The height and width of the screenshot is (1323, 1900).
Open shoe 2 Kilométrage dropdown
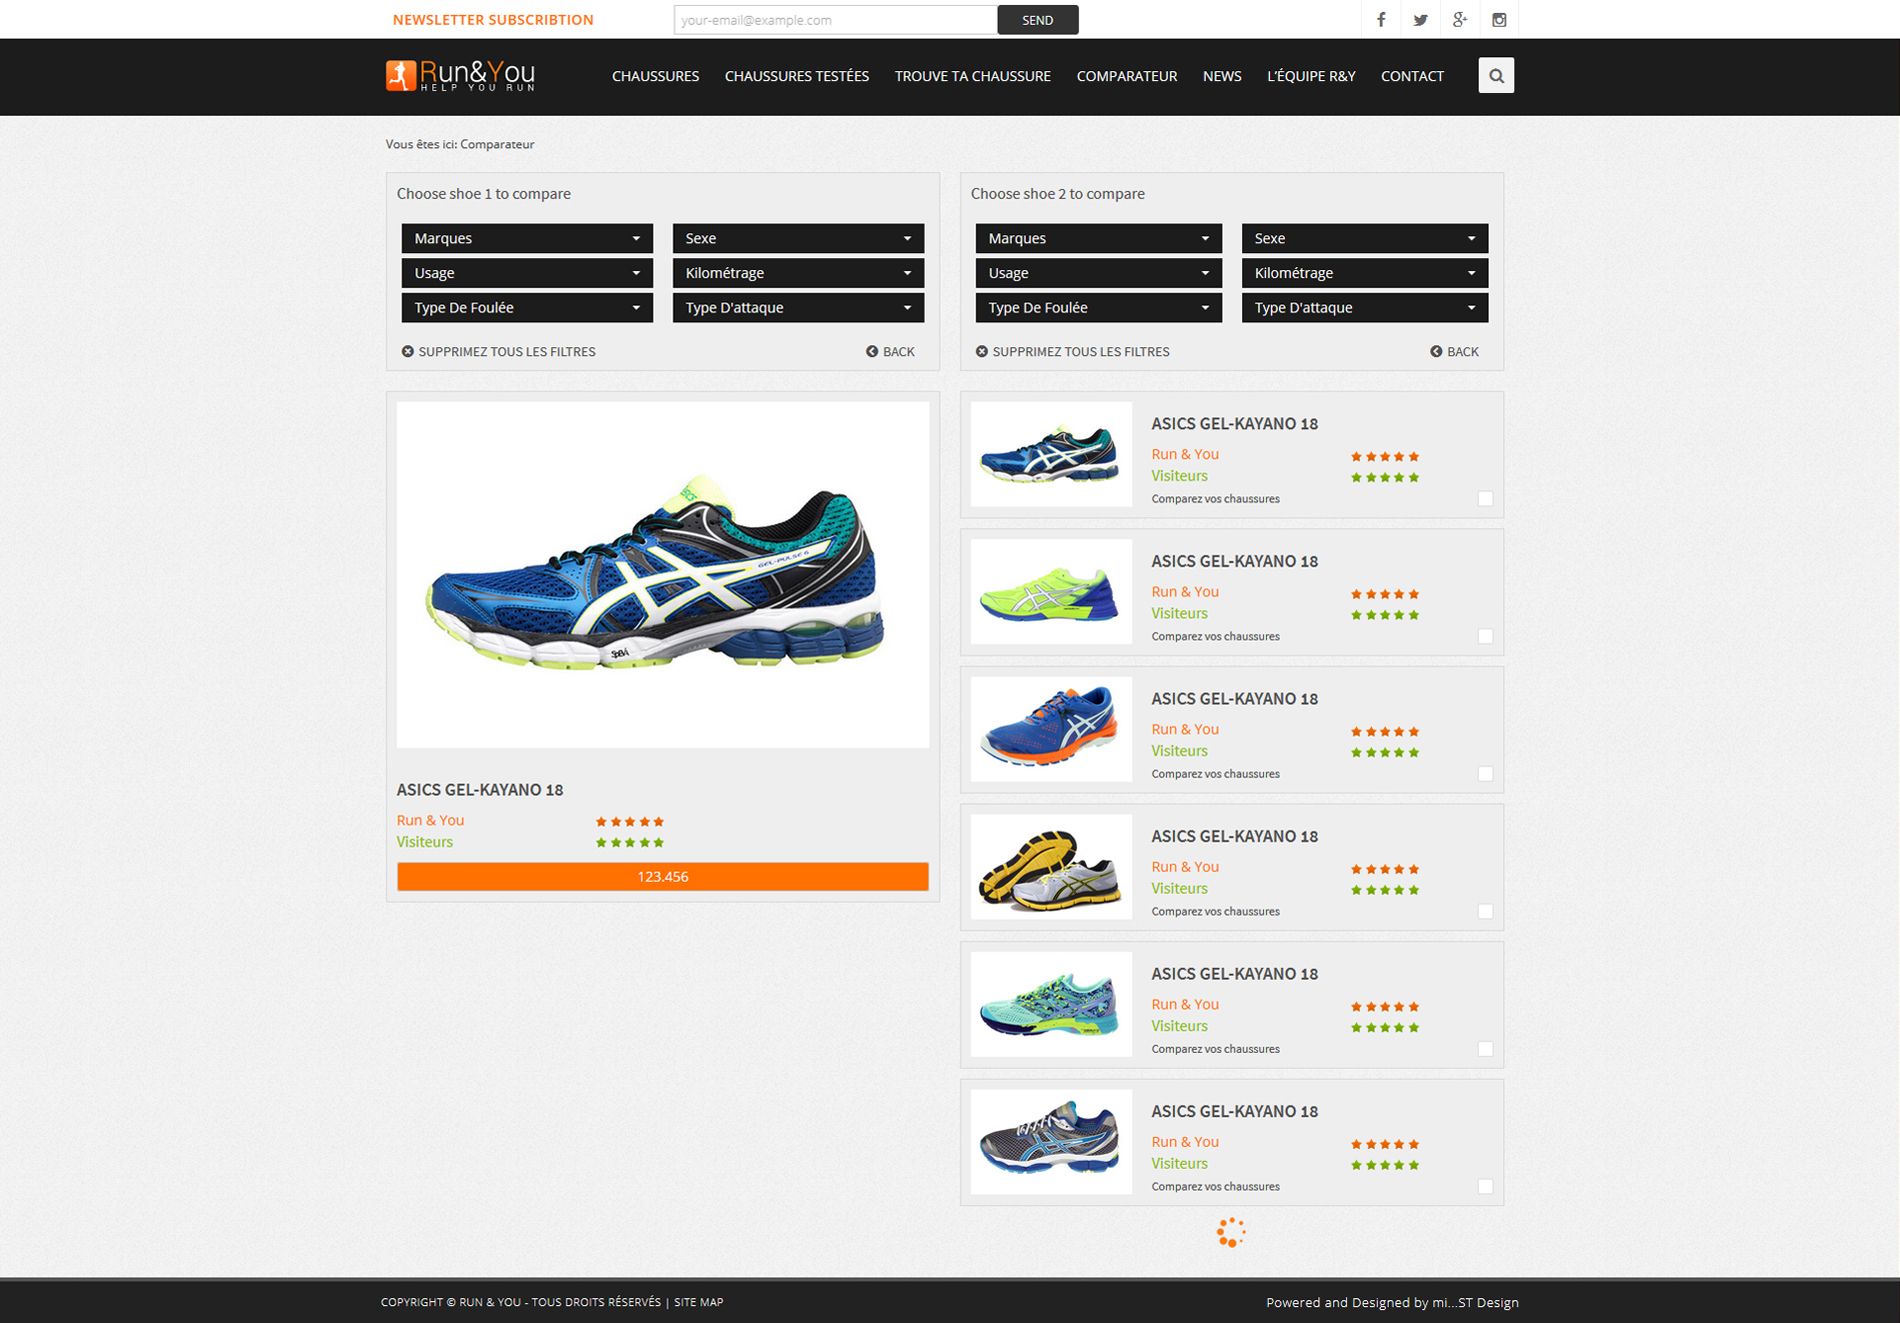click(1365, 273)
